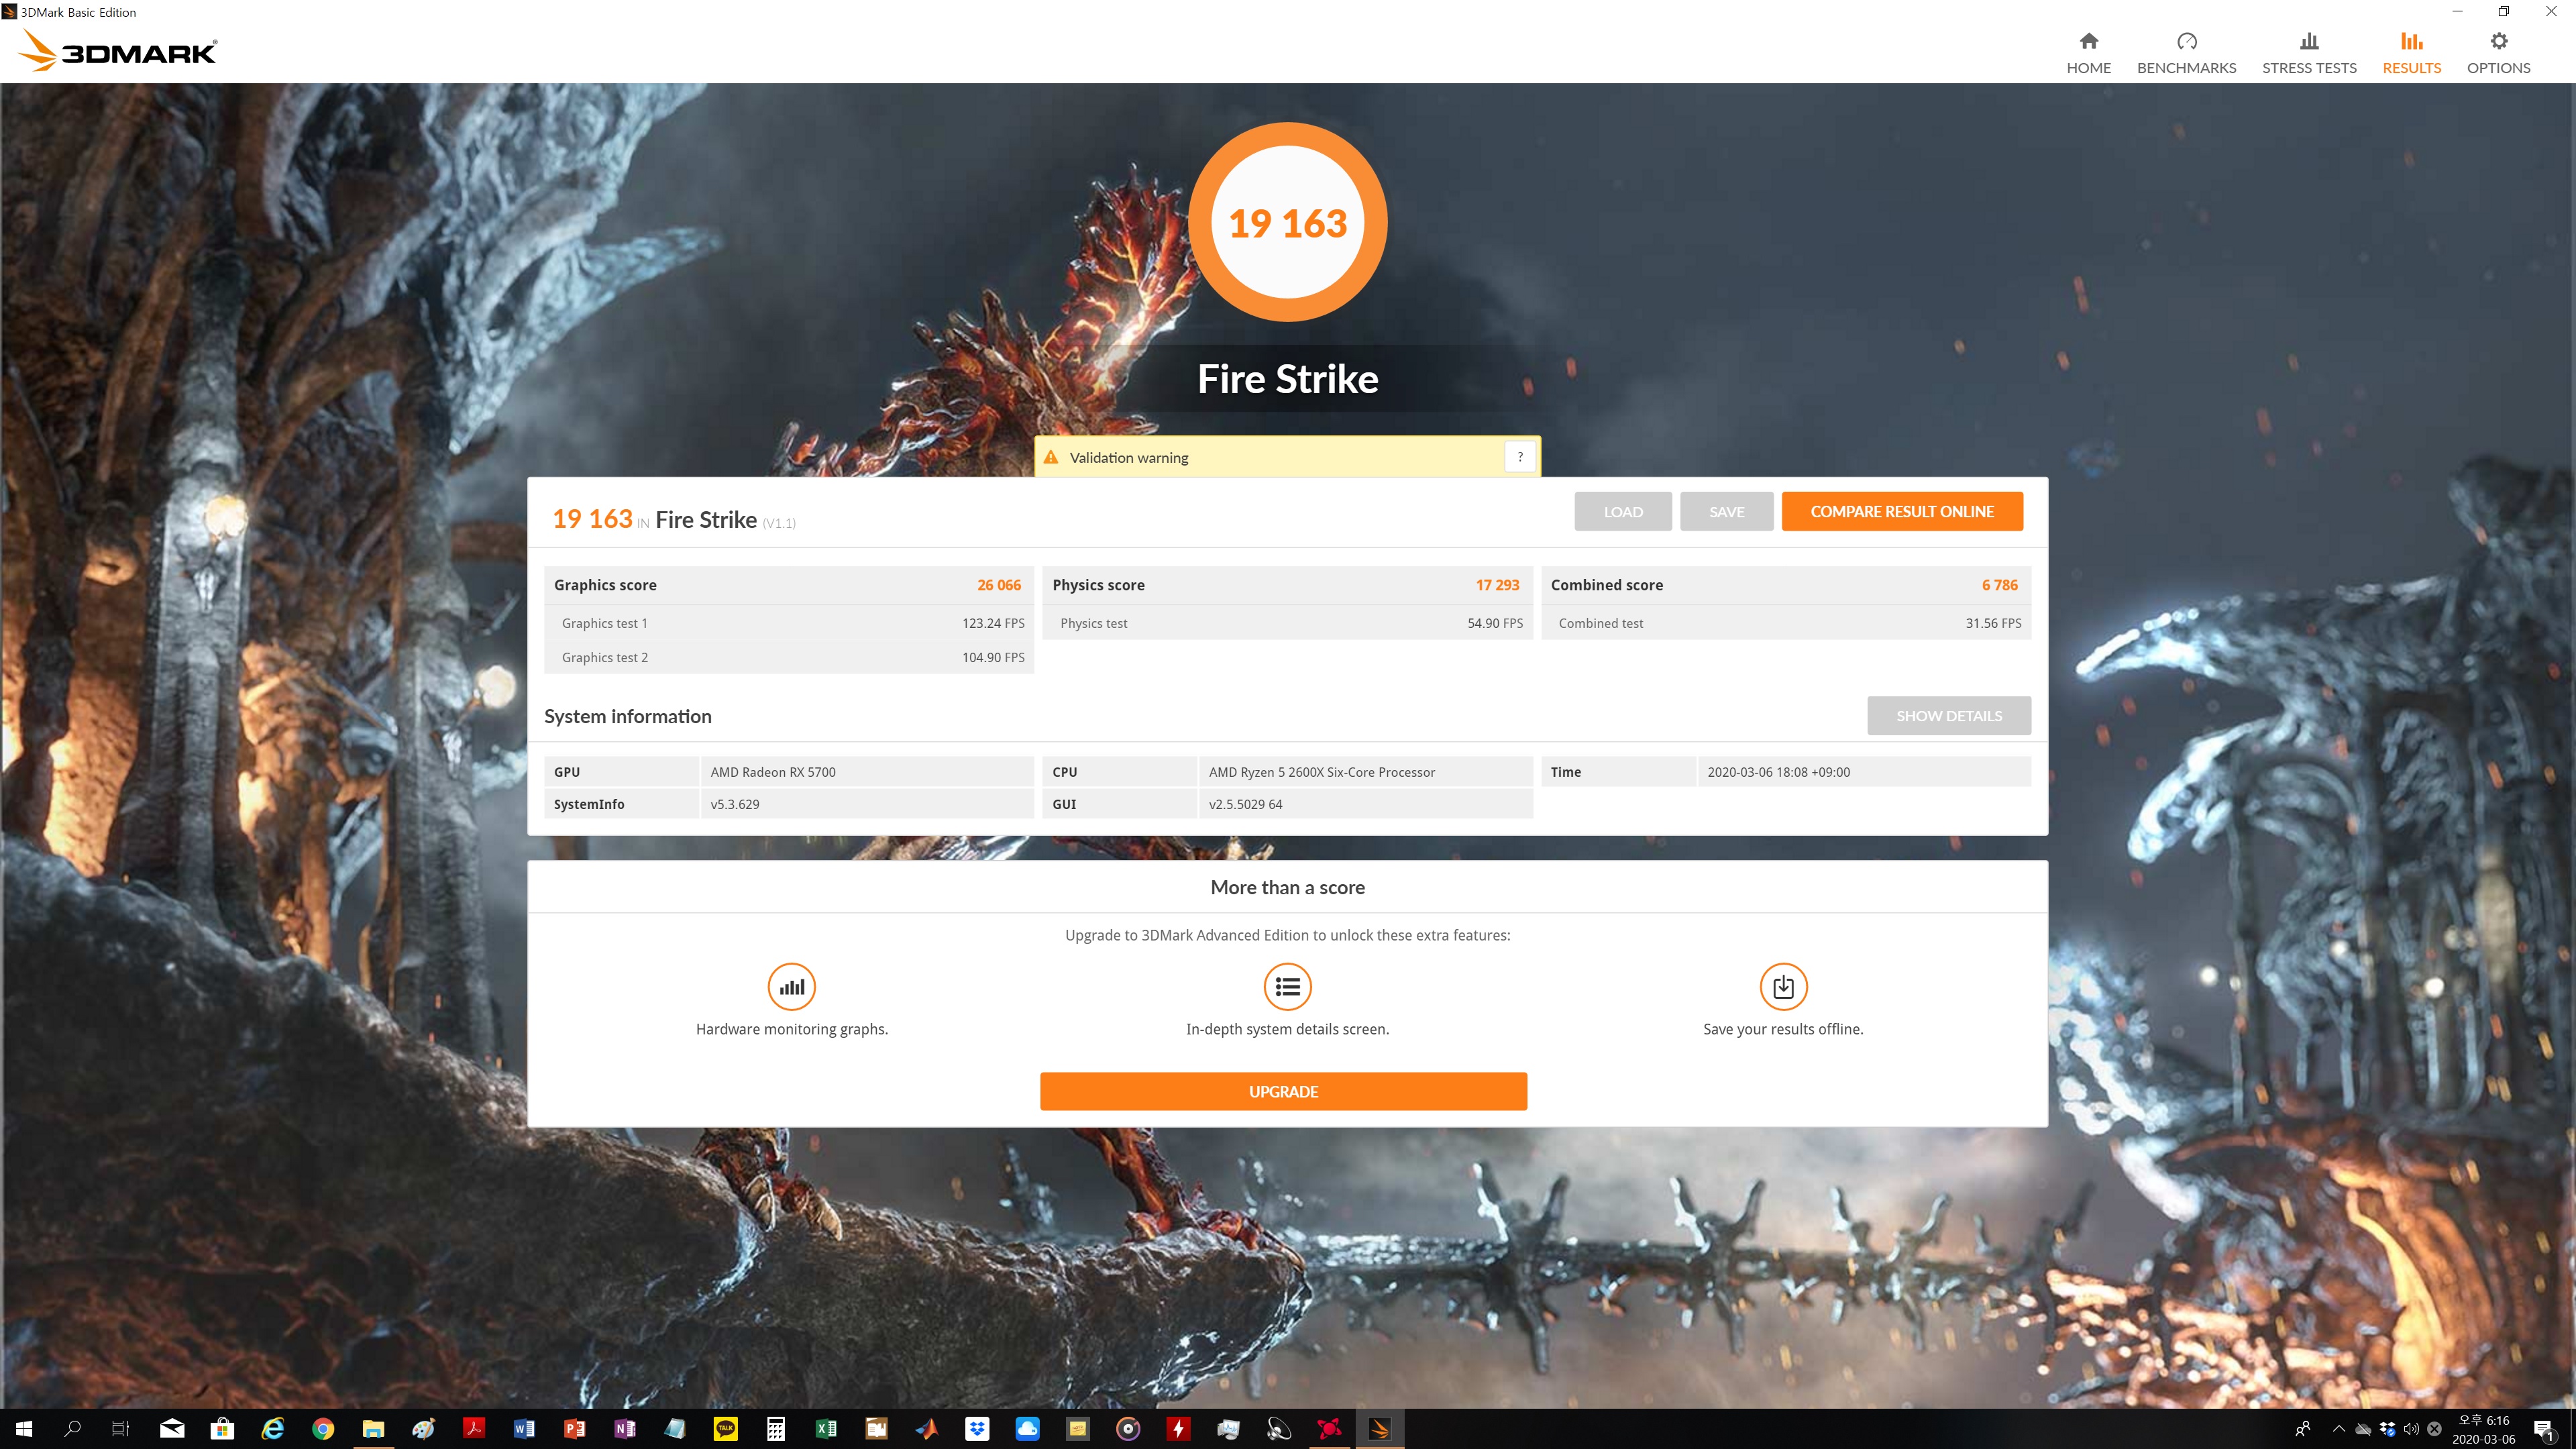Open the Benchmarks section
2576x1449 pixels.
(x=2186, y=52)
